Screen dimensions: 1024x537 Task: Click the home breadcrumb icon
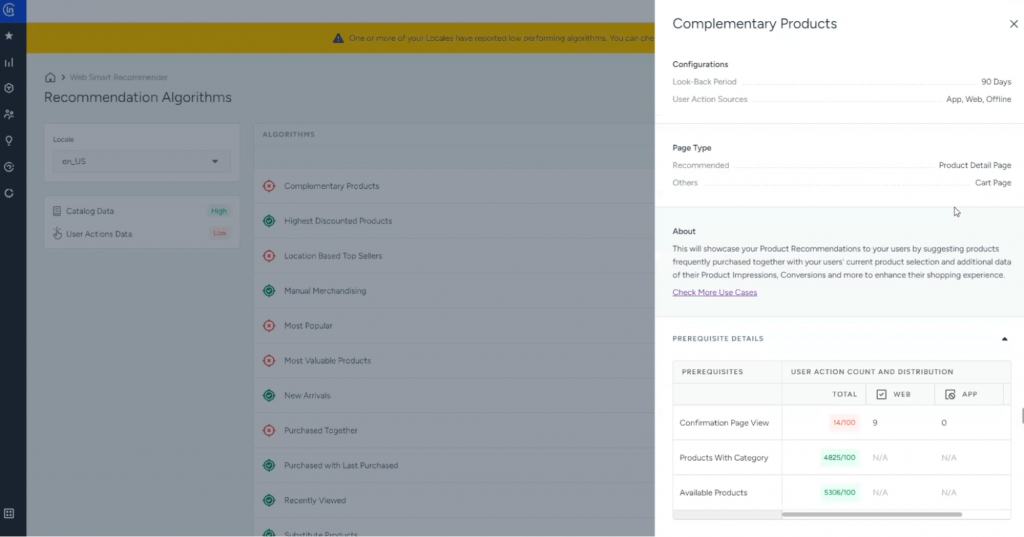[50, 77]
